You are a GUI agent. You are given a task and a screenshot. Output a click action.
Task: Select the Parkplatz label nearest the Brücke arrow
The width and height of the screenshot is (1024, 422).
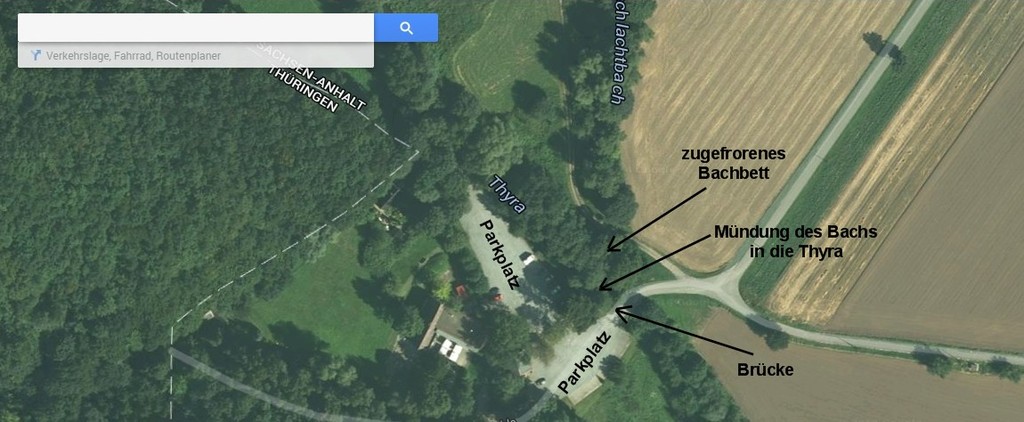(586, 363)
